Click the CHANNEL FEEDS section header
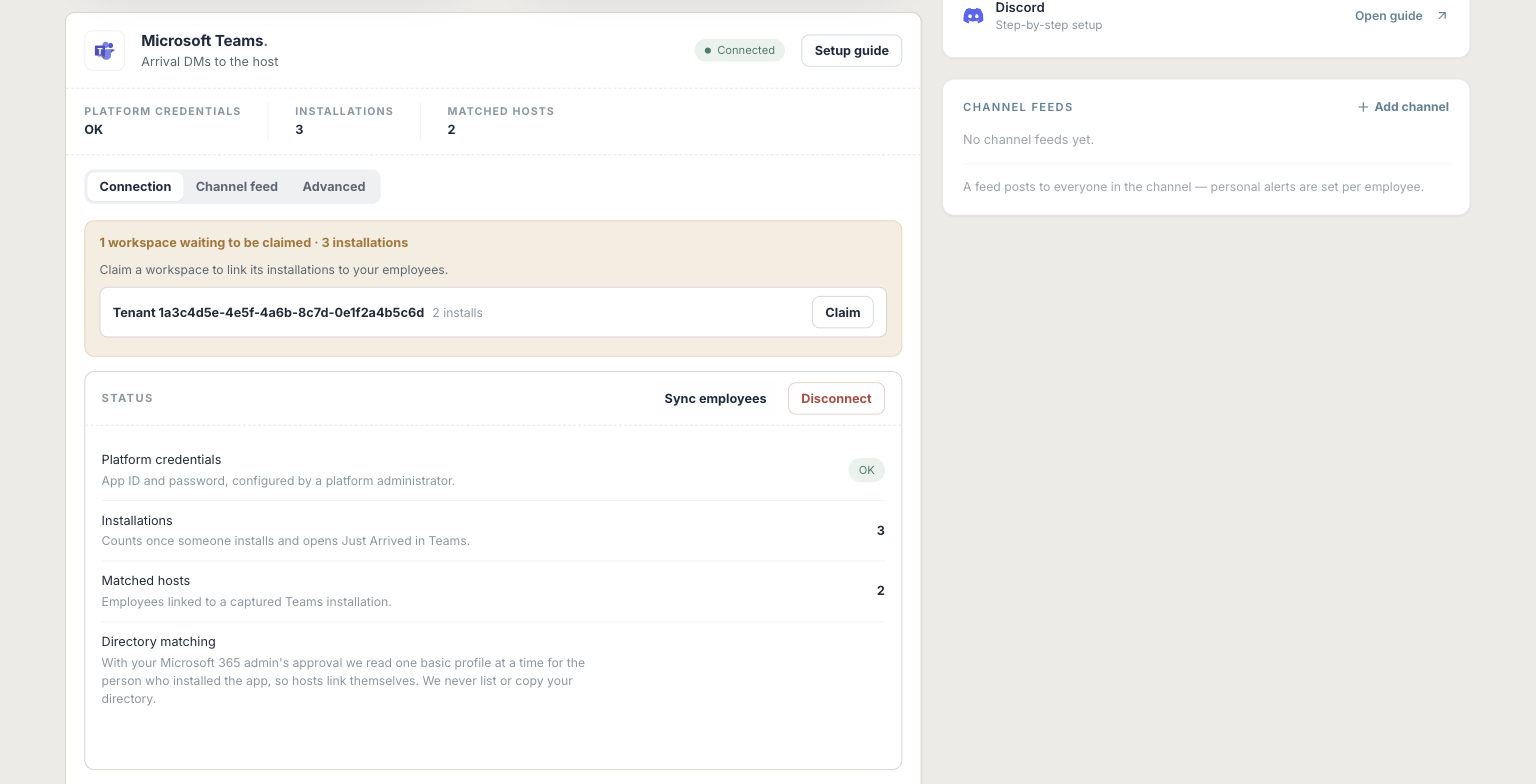 click(1018, 107)
